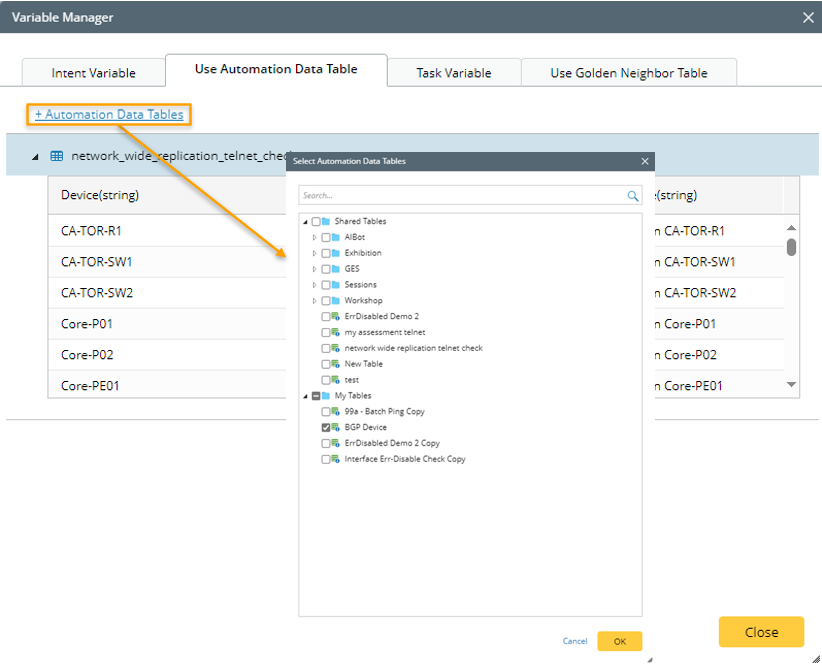Image resolution: width=822 pixels, height=668 pixels.
Task: Click into the Search input field
Action: coord(460,196)
